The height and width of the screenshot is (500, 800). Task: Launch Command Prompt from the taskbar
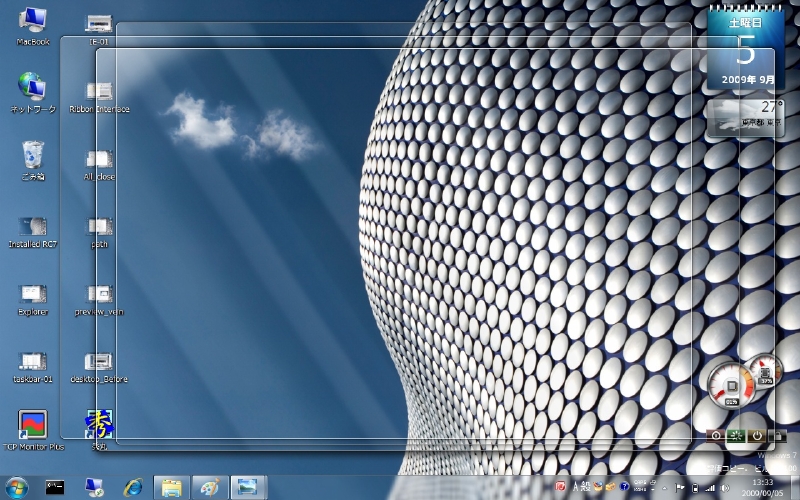55,488
